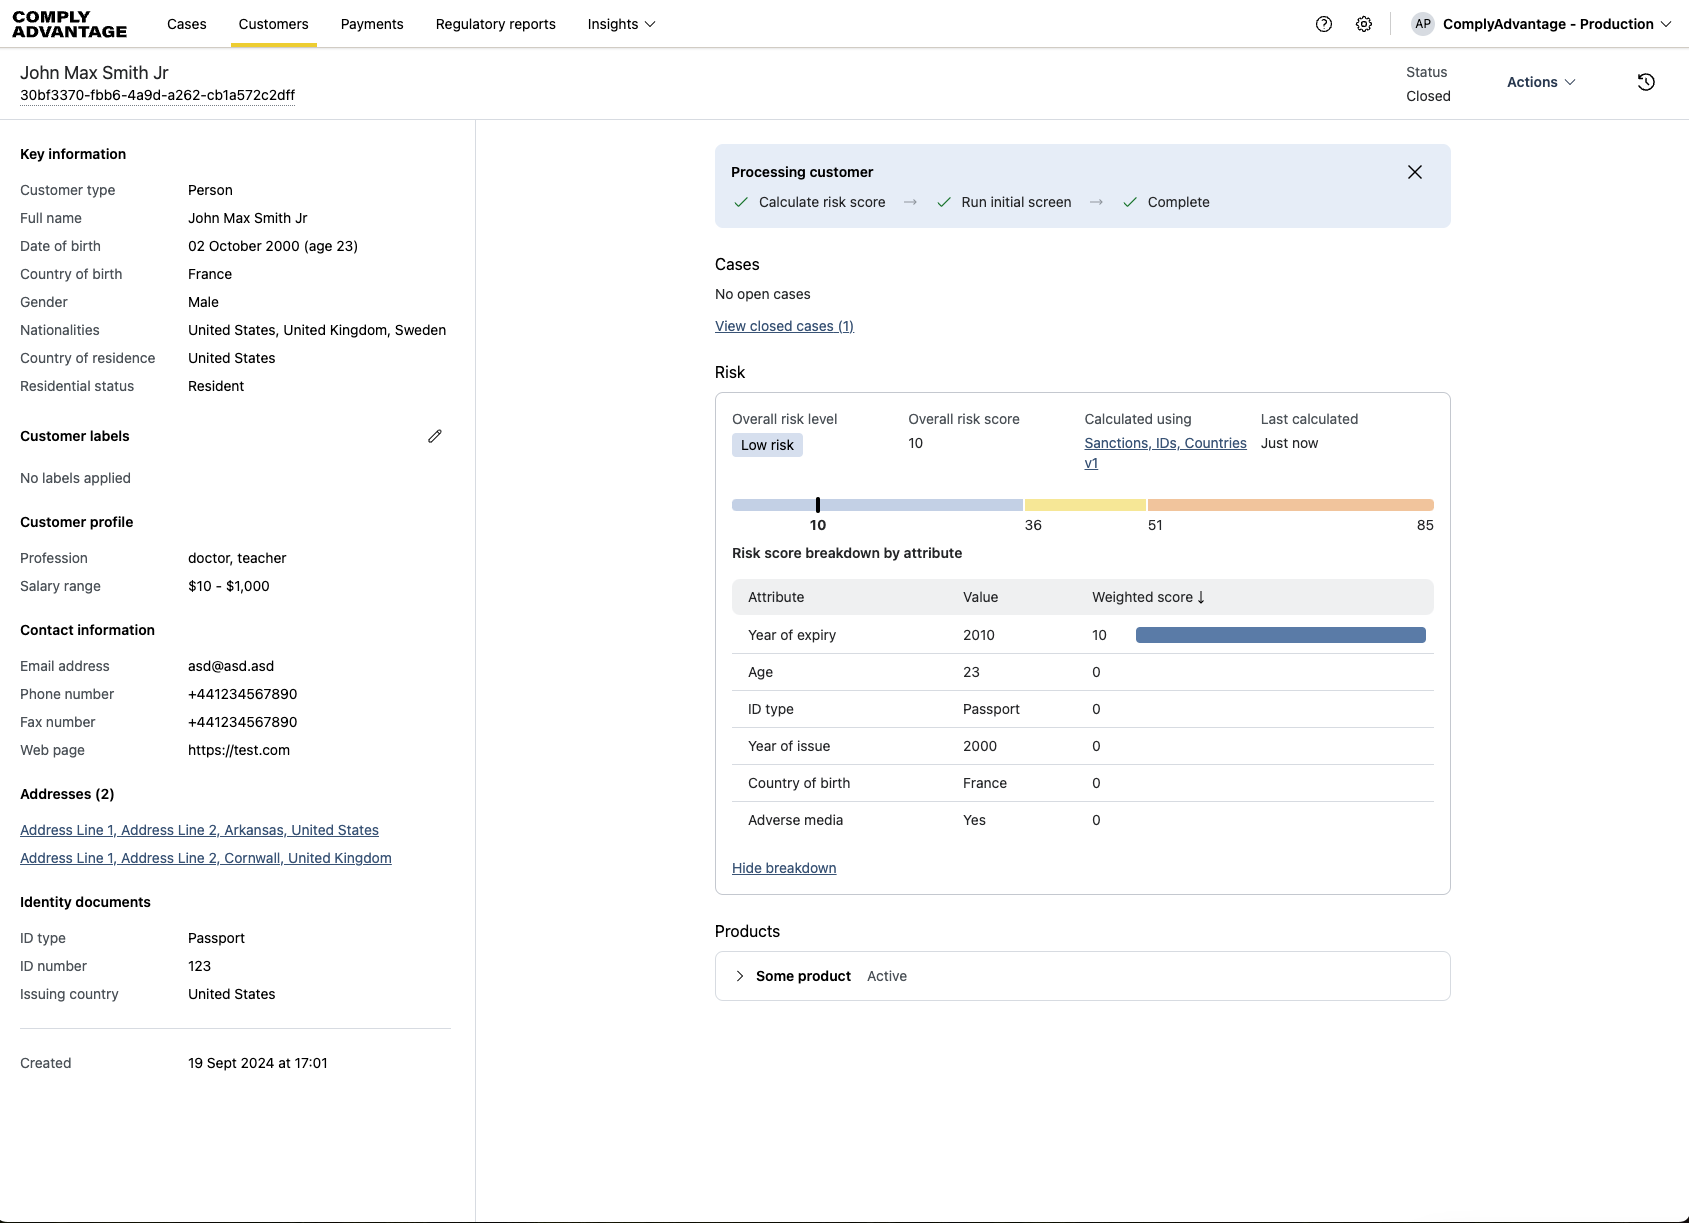This screenshot has width=1689, height=1223.
Task: Click the AP user avatar
Action: [x=1422, y=24]
